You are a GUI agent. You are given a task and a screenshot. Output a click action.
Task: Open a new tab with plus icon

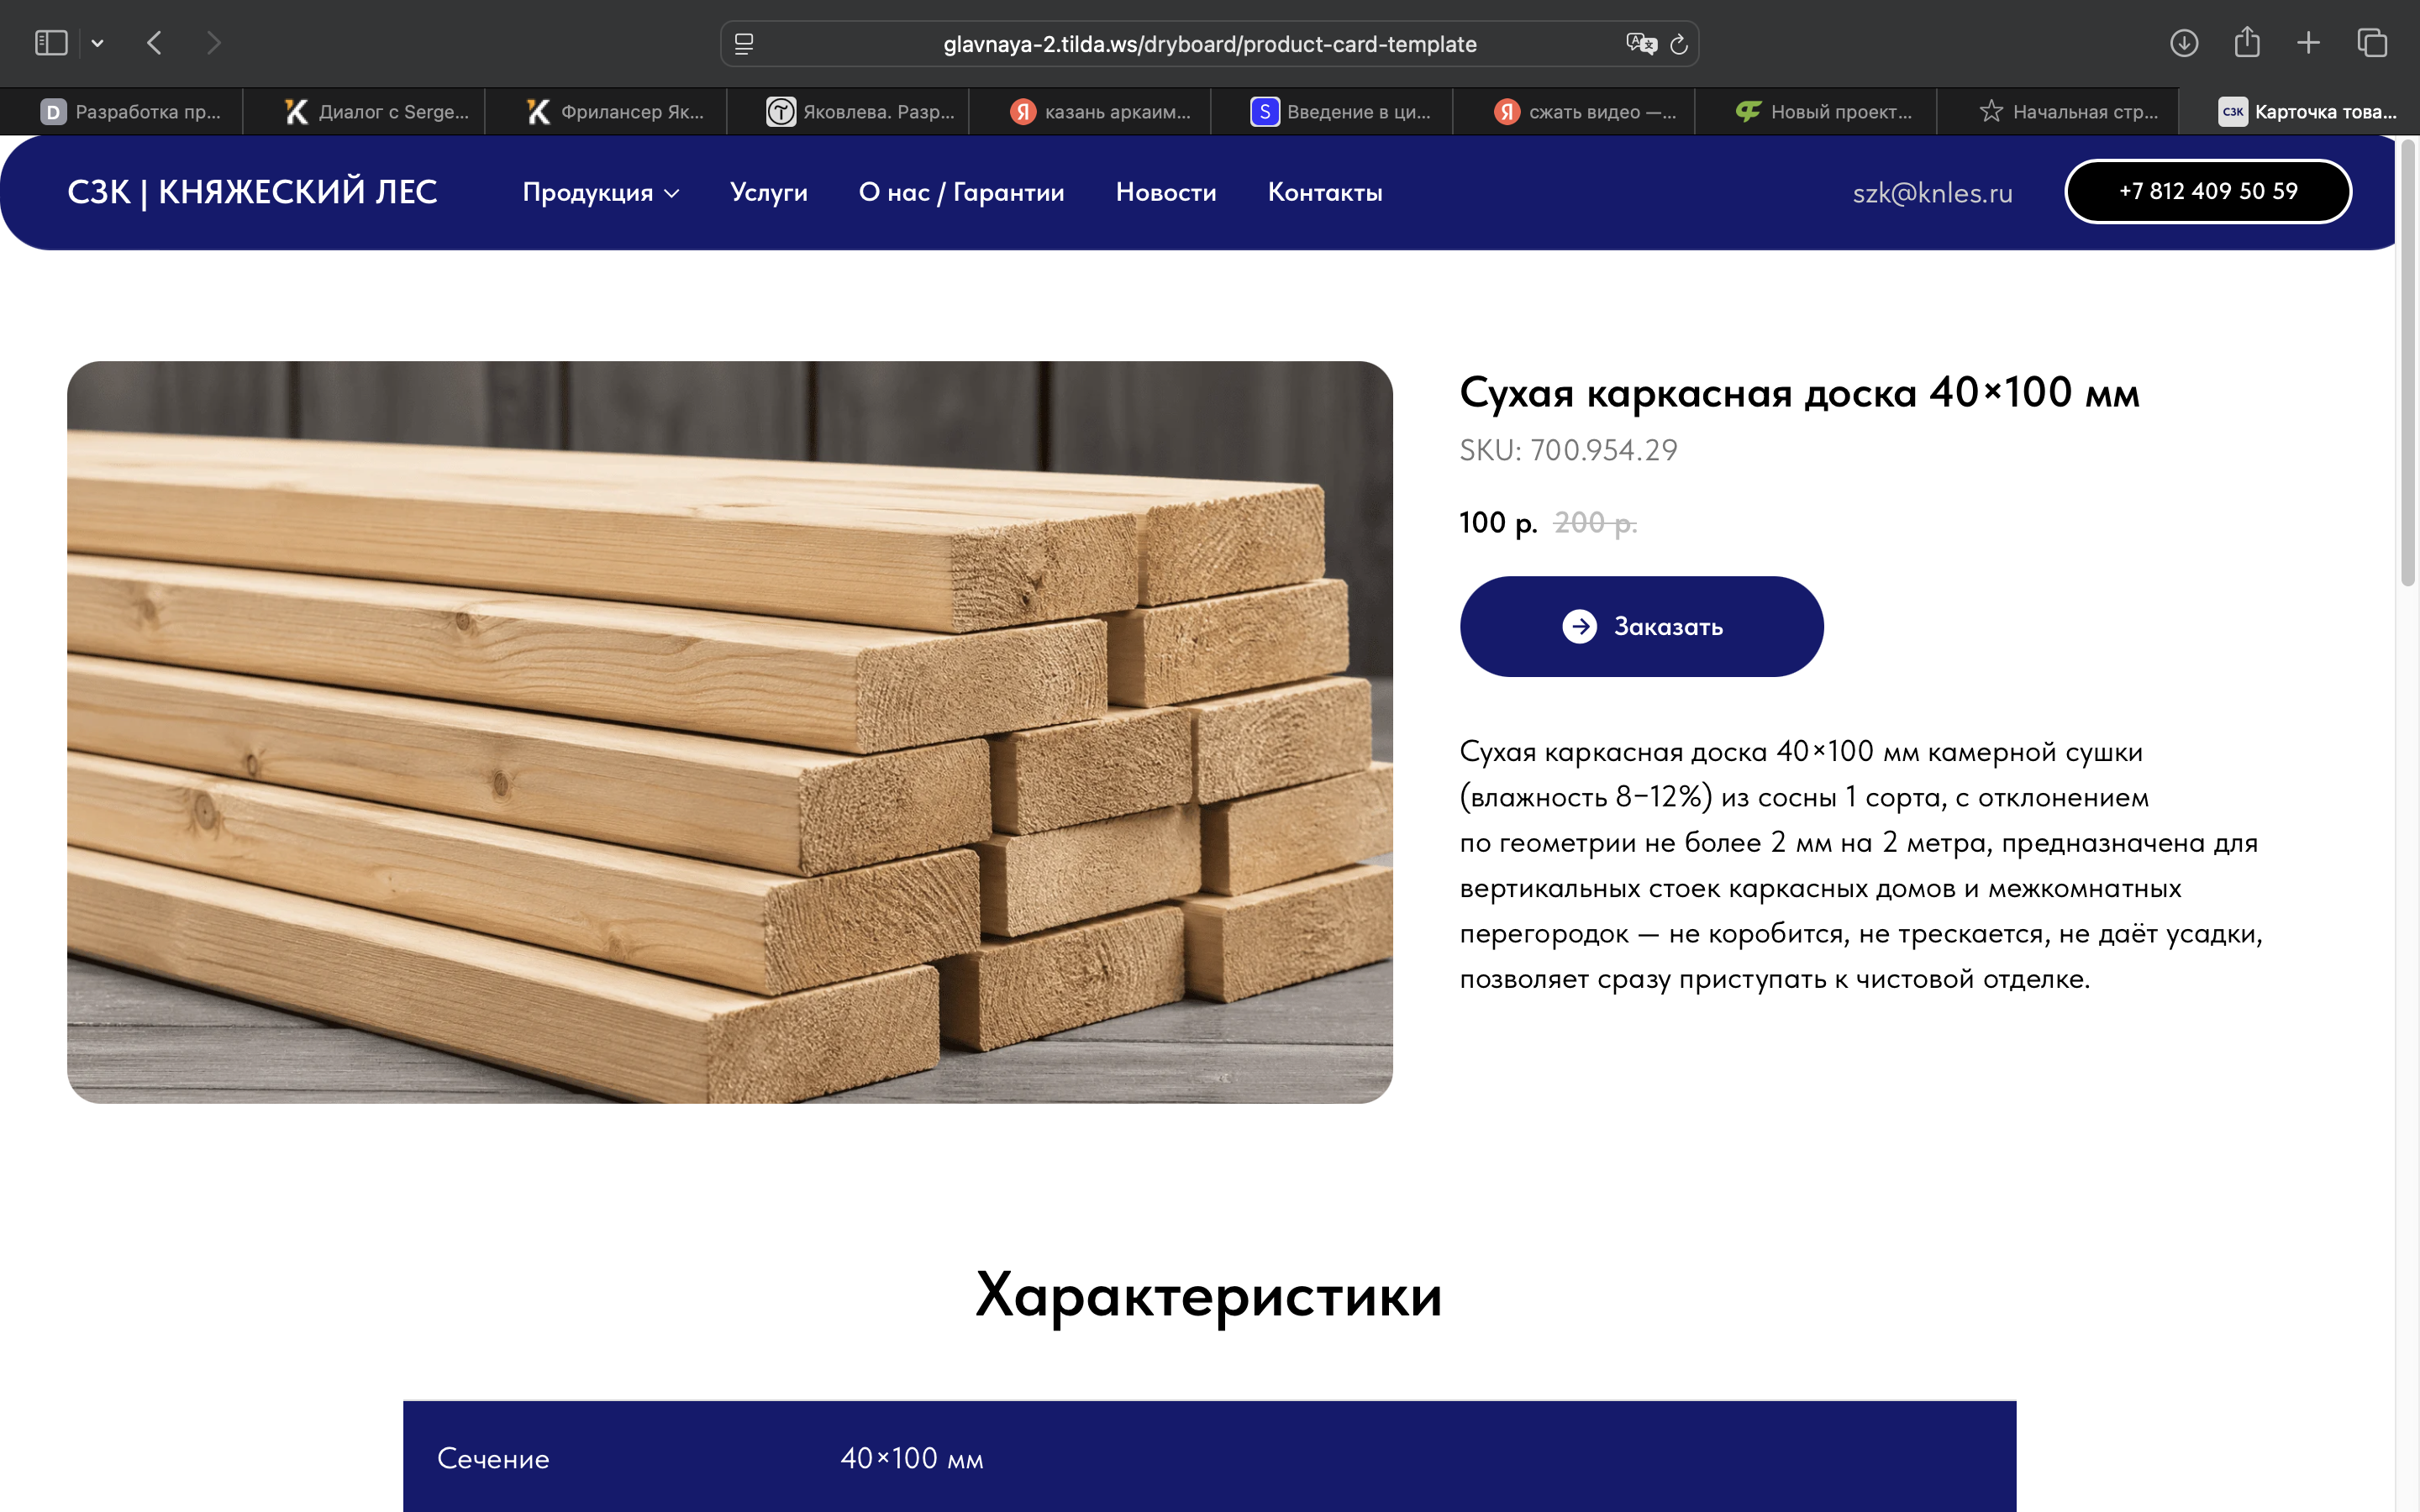[x=2308, y=43]
